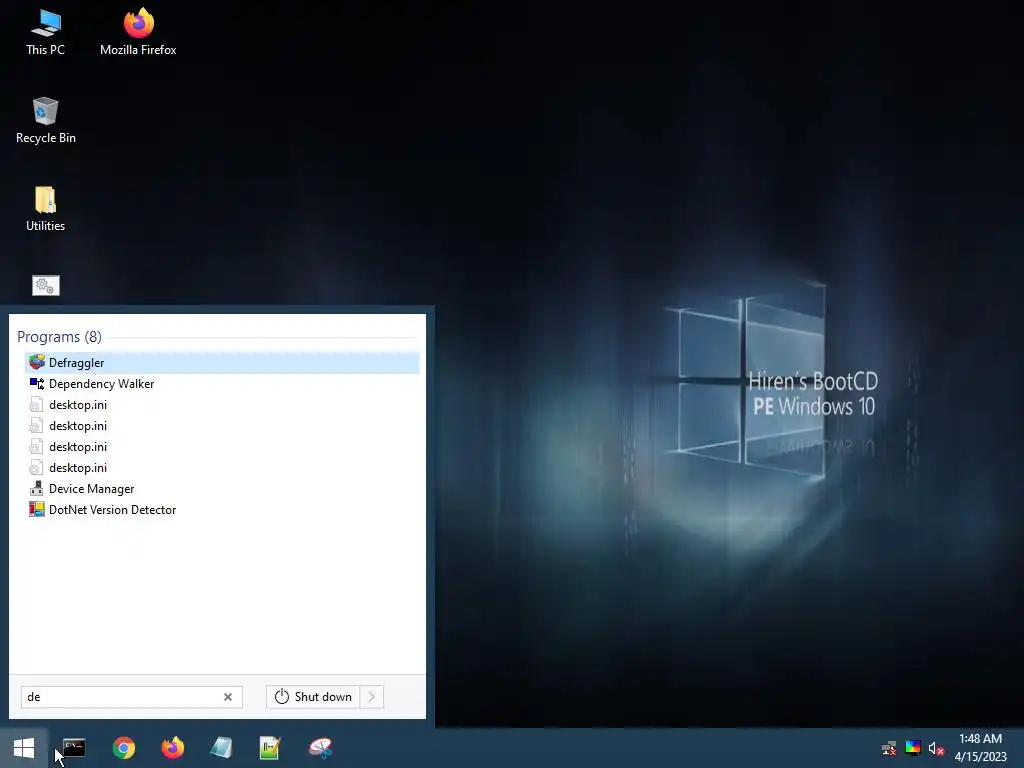Select the gear settings desktop icon
1024x768 pixels.
(46, 285)
